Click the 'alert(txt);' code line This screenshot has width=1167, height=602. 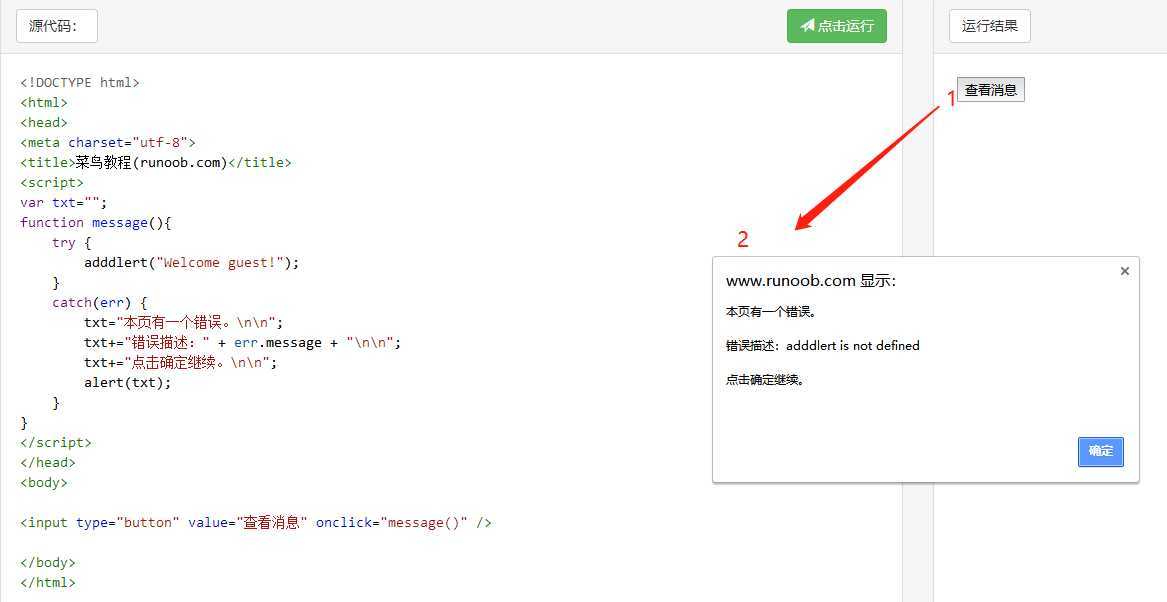coord(127,382)
